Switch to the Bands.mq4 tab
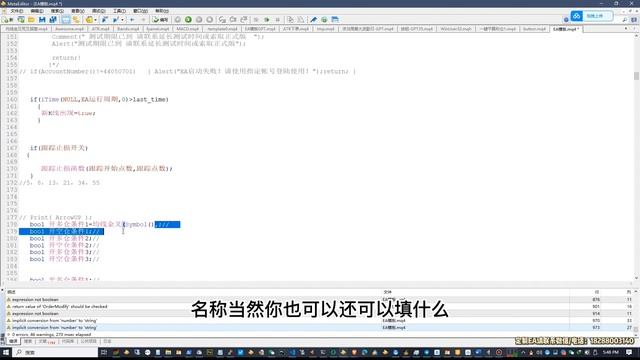This screenshot has height=360, width=640. pyautogui.click(x=128, y=29)
